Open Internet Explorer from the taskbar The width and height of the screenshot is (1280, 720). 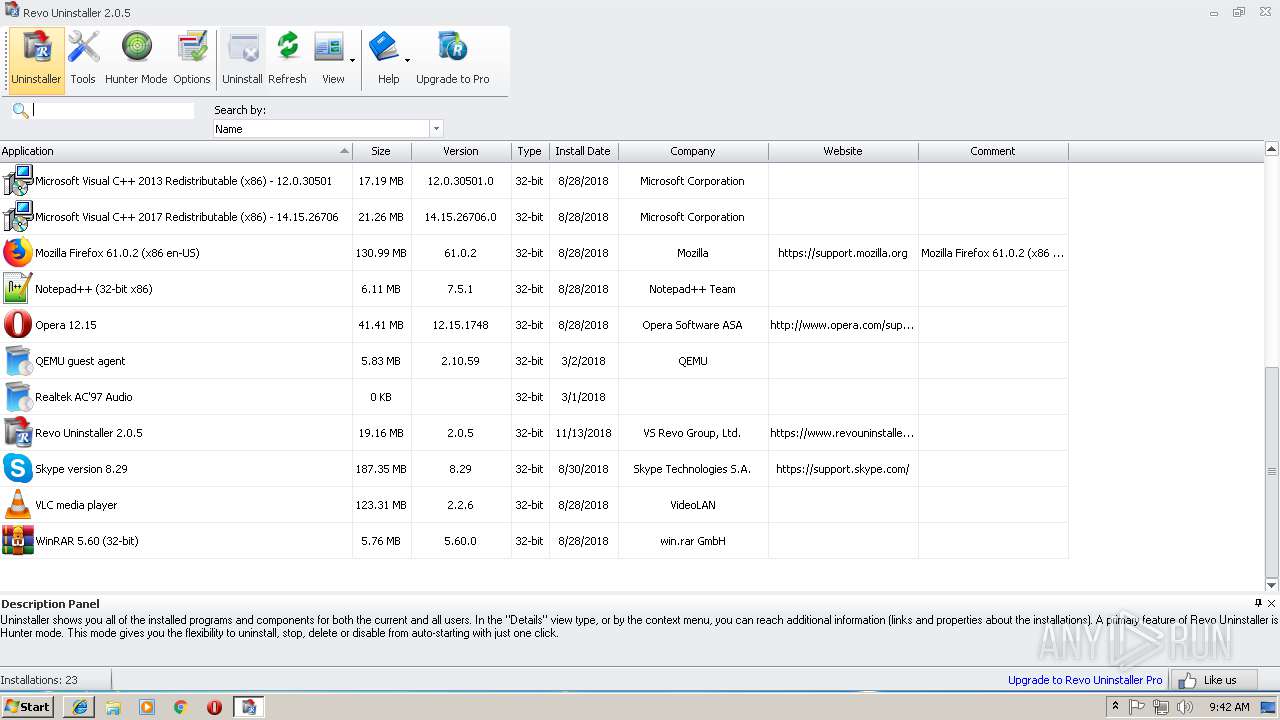[x=79, y=707]
